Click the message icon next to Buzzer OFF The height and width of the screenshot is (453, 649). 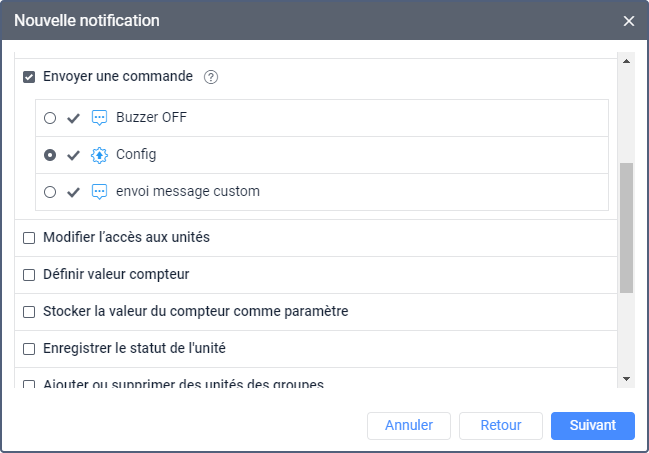click(x=99, y=118)
